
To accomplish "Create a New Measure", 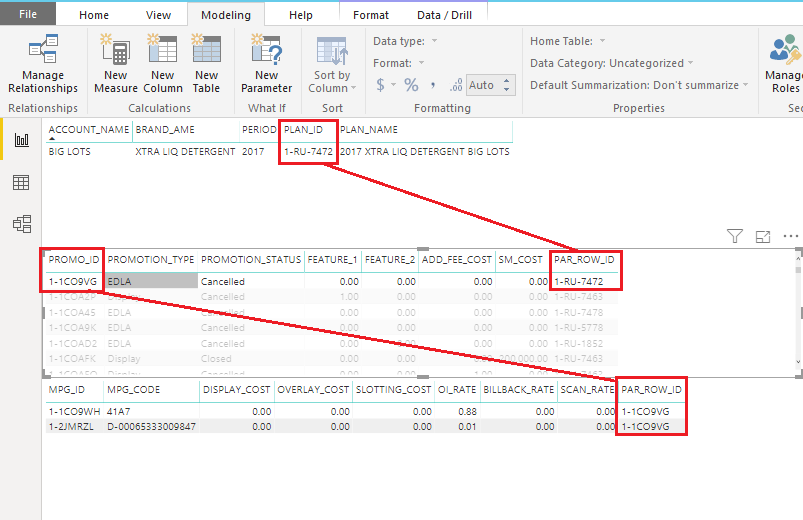I will (x=116, y=64).
